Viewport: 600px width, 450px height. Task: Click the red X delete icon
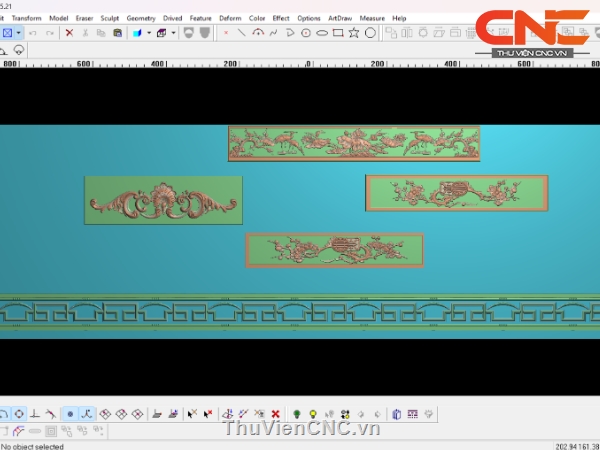[69, 33]
